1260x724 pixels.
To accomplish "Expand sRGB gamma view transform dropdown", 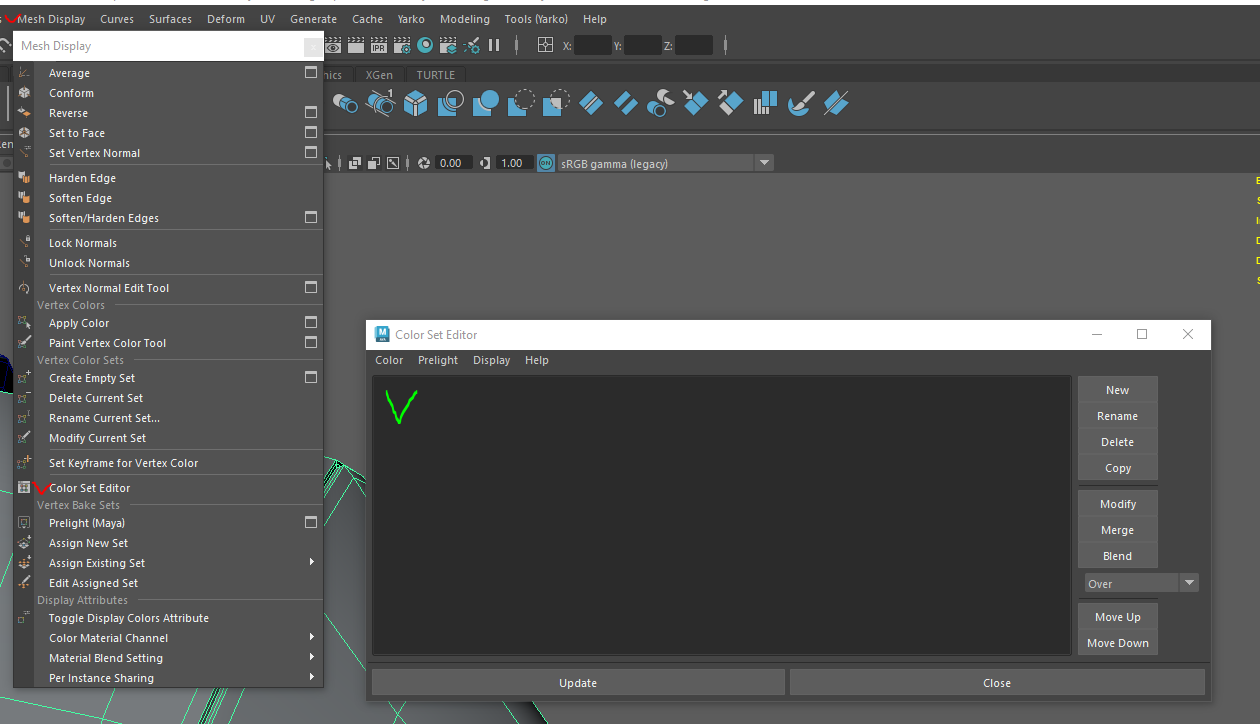I will click(x=765, y=163).
